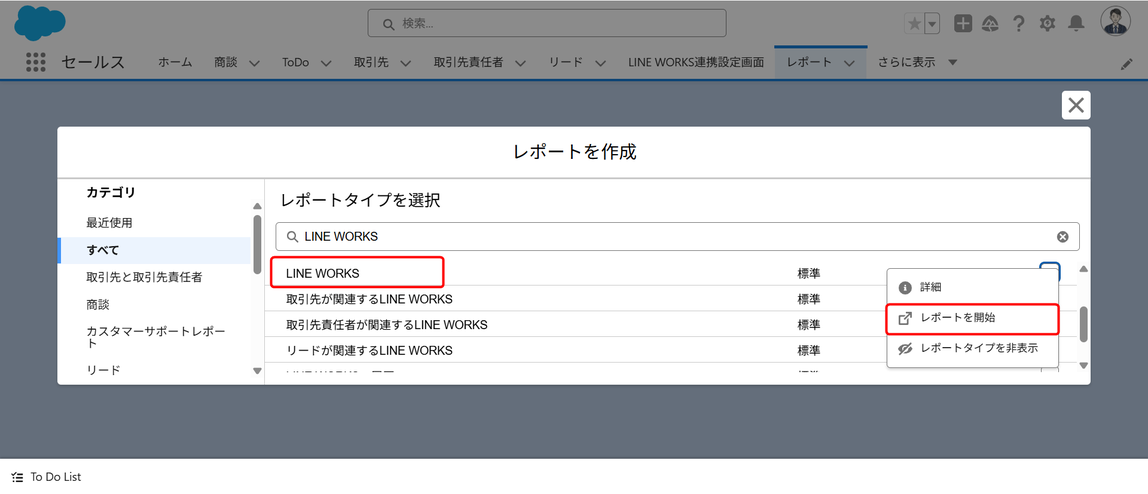
Task: Click the report type list scrollbar thumb
Action: click(1084, 323)
